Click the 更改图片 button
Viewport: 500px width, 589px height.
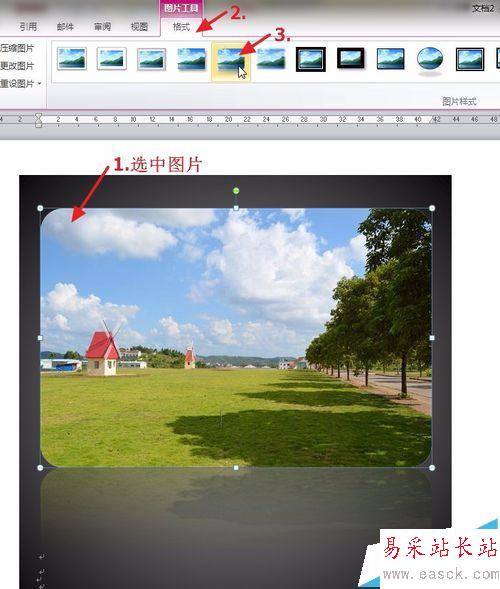pos(17,66)
